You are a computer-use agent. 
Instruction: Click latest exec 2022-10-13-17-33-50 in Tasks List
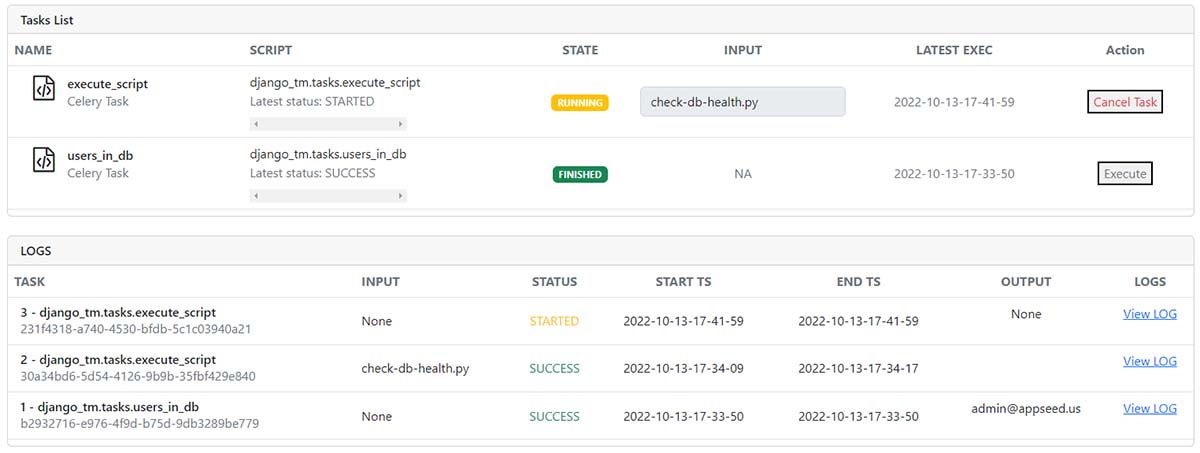(x=954, y=174)
